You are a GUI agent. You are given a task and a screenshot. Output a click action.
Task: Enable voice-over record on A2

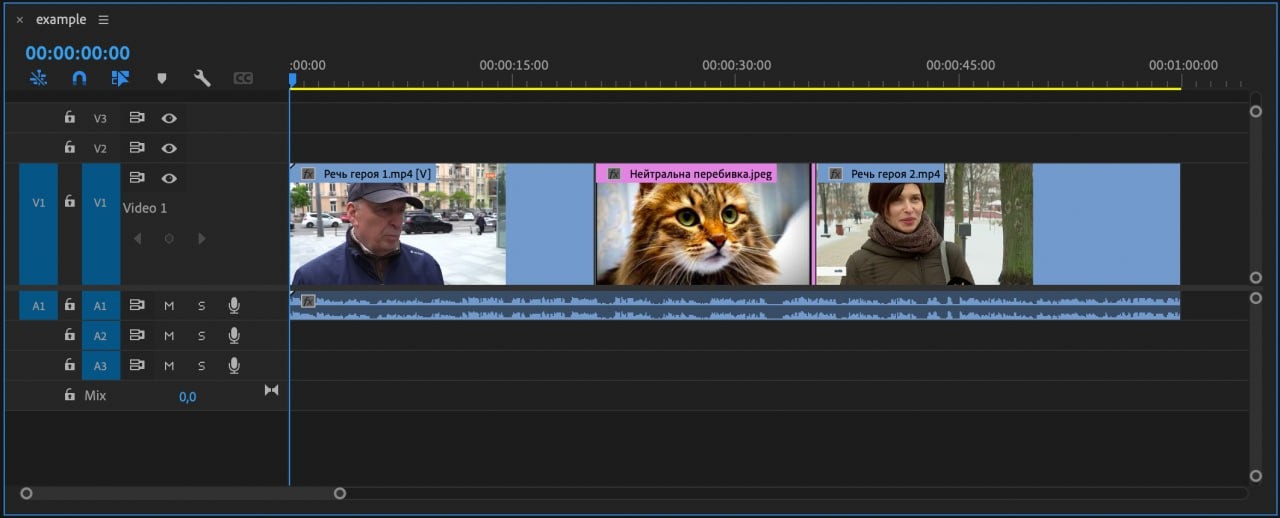[x=234, y=336]
